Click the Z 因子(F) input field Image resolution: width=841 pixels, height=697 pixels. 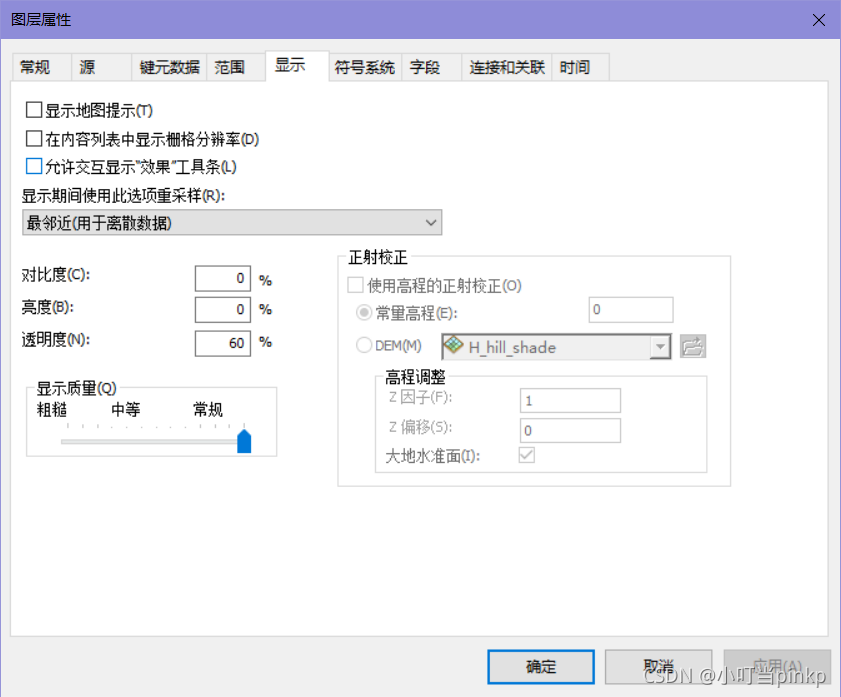570,401
